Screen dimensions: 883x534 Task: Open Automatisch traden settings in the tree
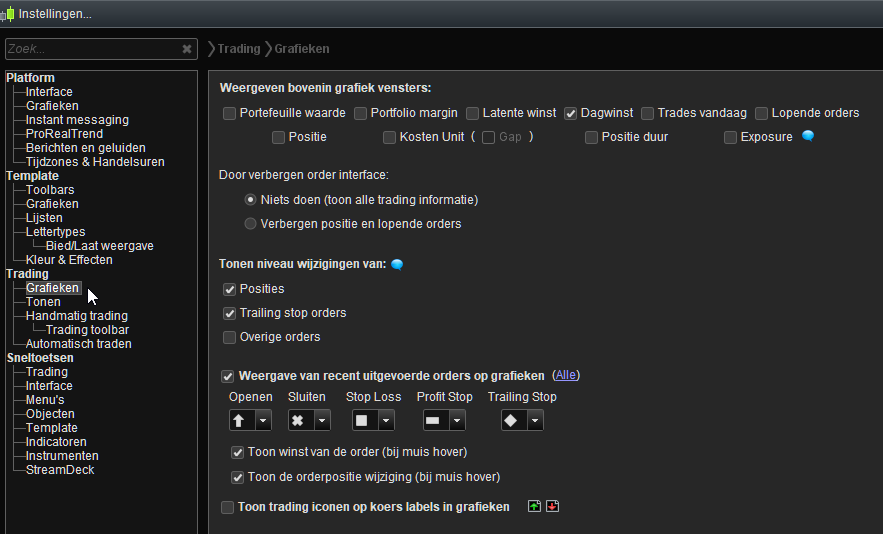78,344
